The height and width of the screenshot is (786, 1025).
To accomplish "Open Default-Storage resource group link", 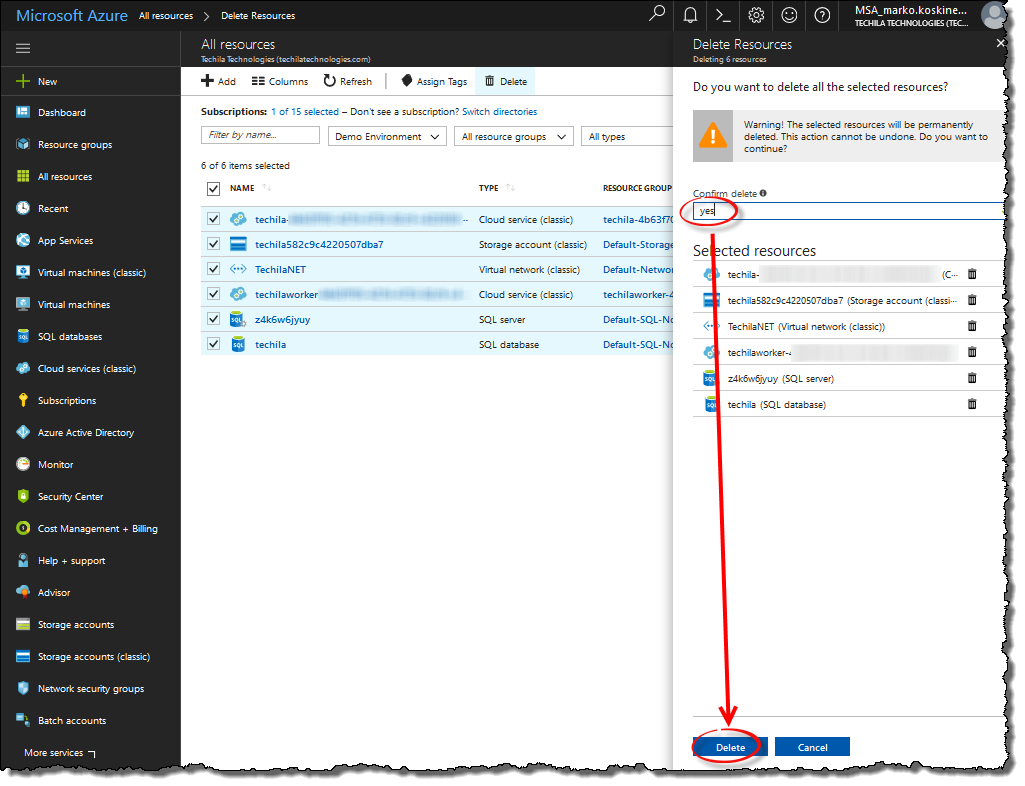I will click(x=637, y=245).
